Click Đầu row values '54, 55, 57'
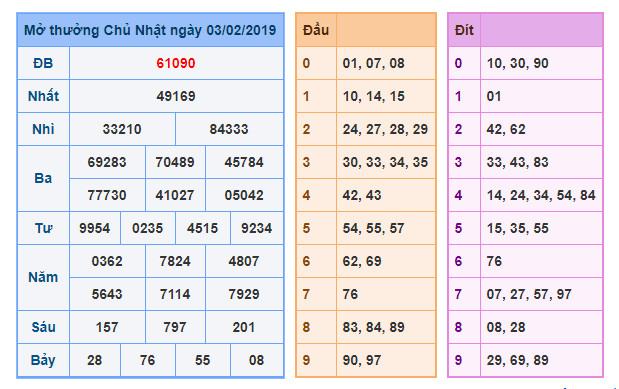This screenshot has height=389, width=619. click(373, 228)
